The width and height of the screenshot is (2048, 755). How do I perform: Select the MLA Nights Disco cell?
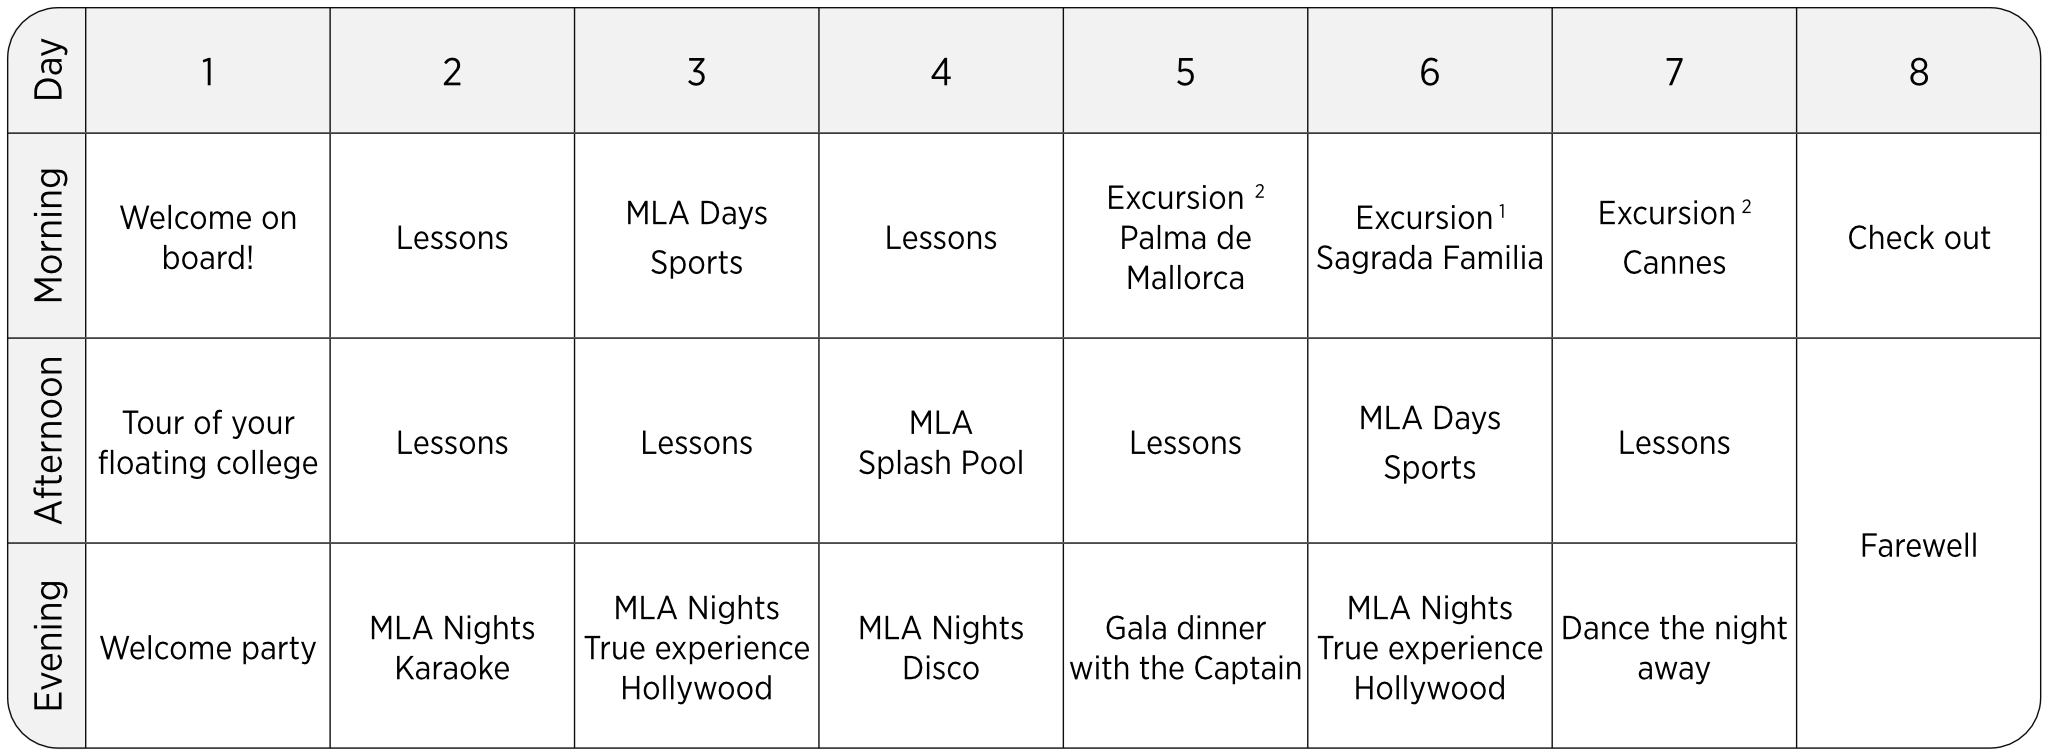pyautogui.click(x=940, y=648)
